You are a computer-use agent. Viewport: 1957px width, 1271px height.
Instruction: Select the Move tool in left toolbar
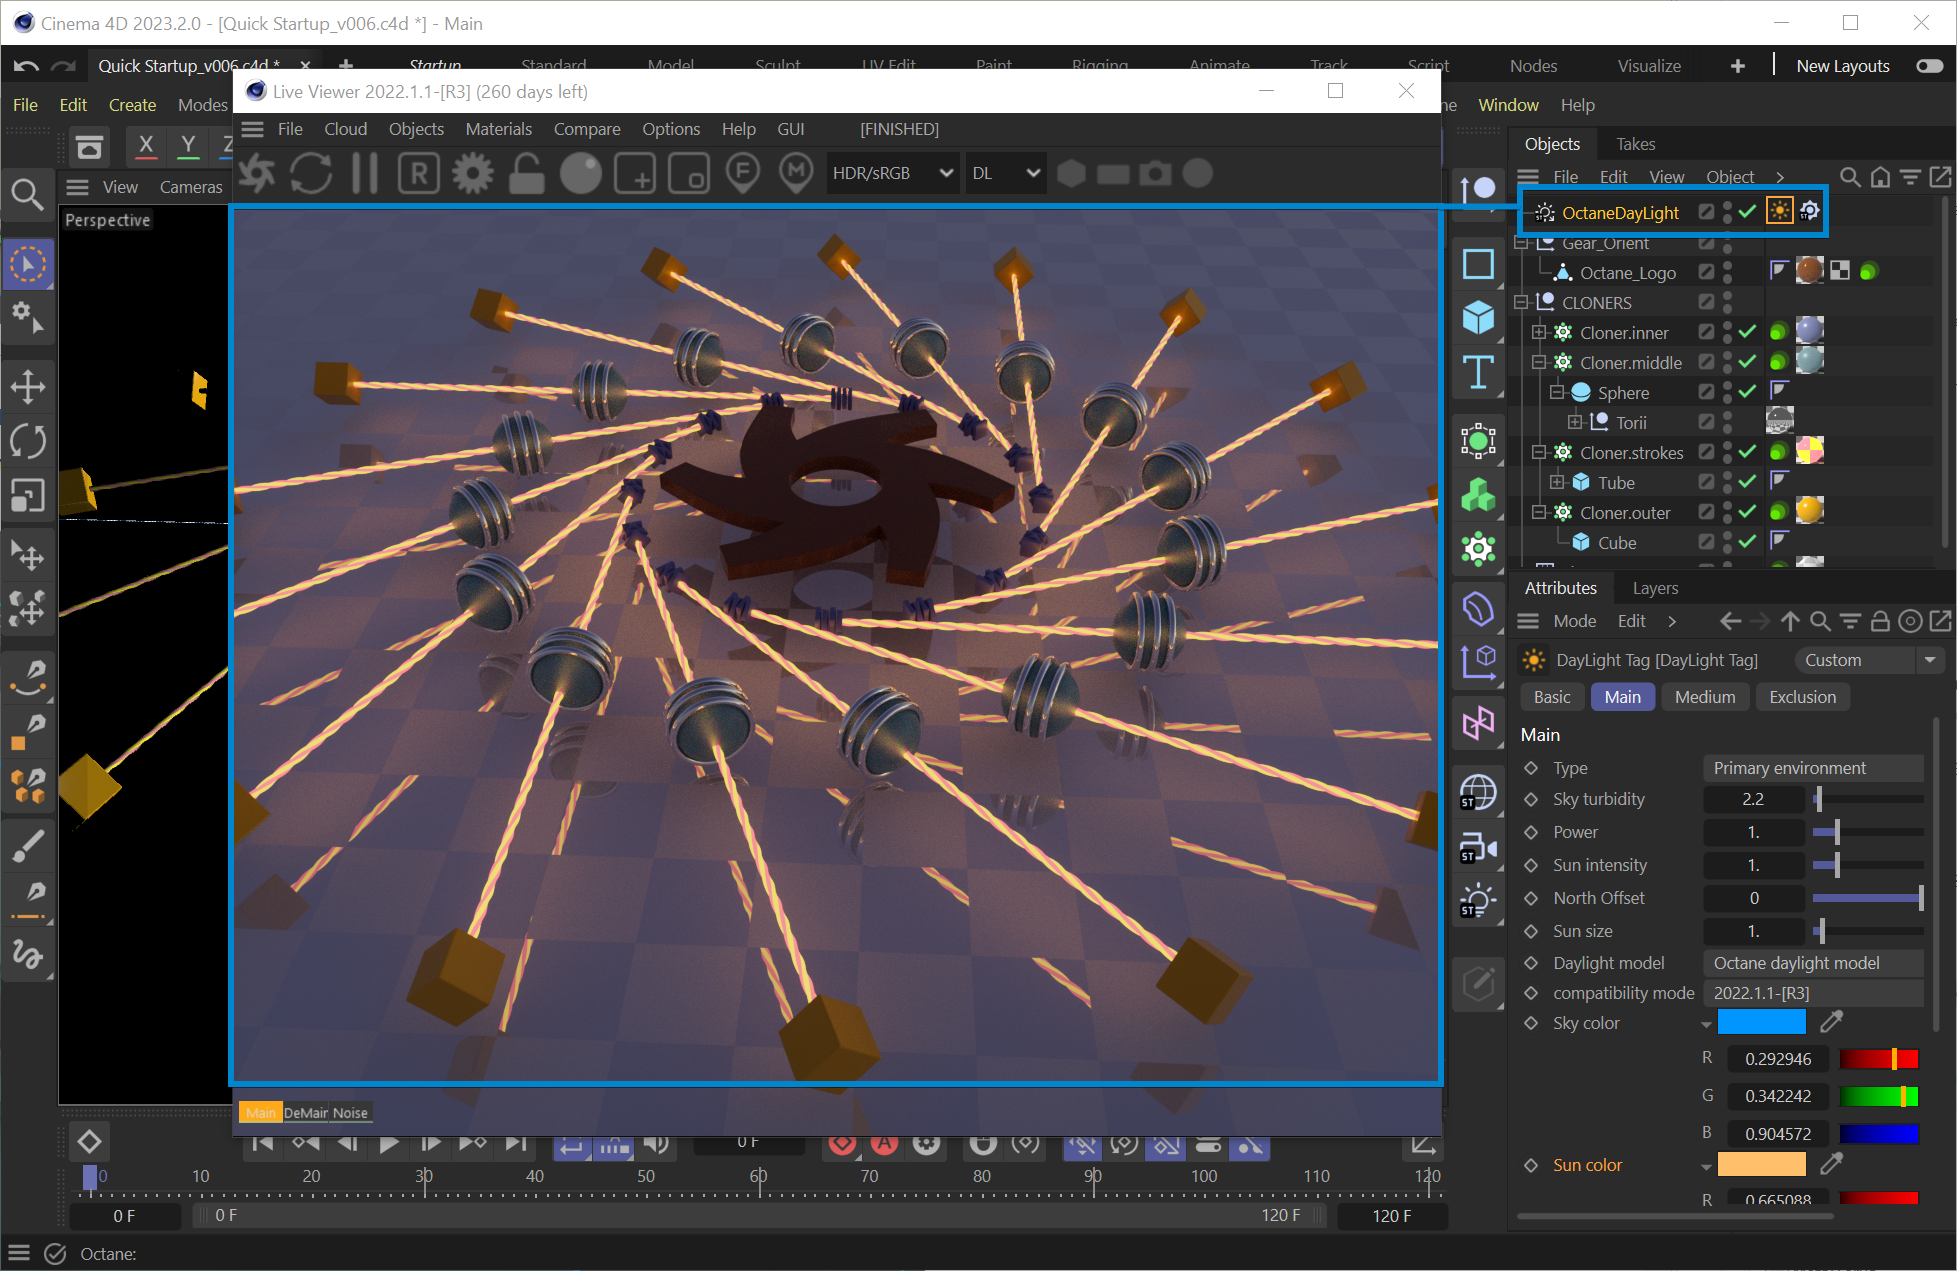click(x=27, y=387)
